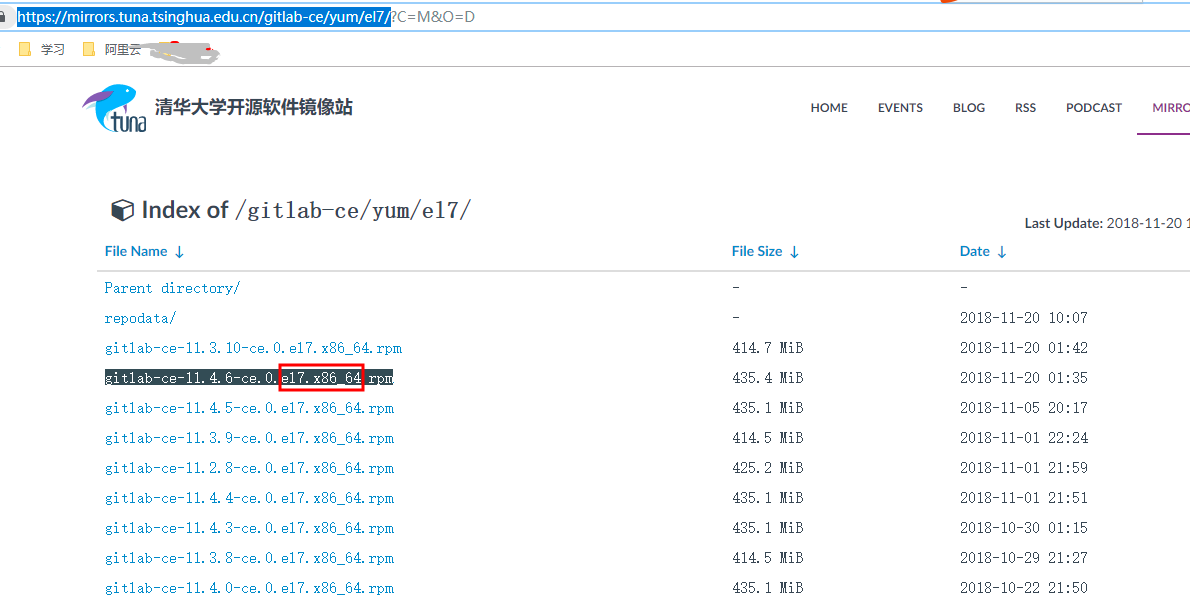Open the 学习 bookmark folder
Screen dimensions: 1190x601
(x=42, y=49)
